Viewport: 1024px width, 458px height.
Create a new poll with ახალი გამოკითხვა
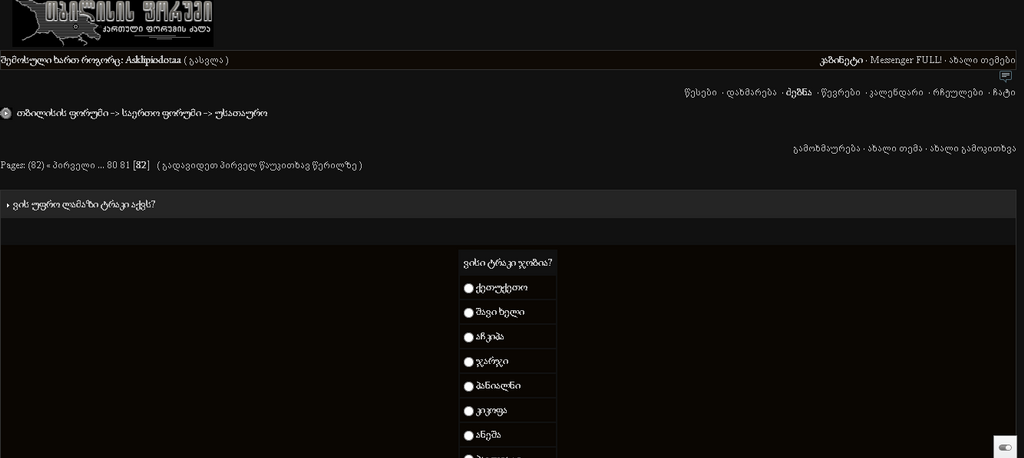972,149
